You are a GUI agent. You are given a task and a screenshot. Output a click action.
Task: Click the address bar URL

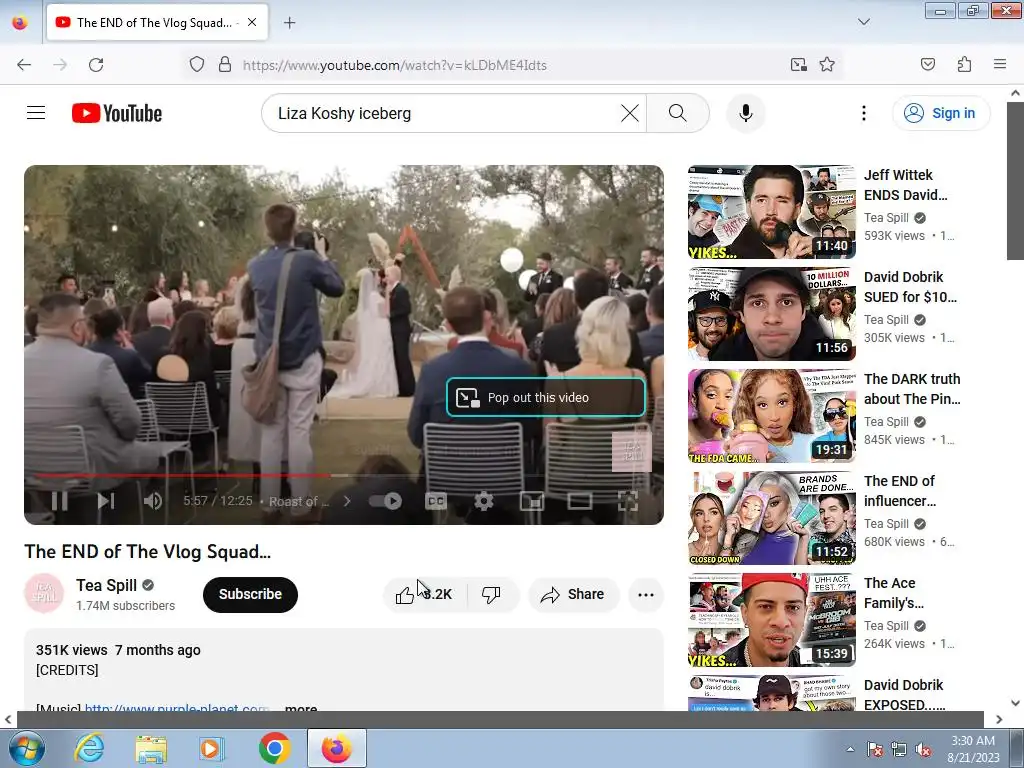click(394, 65)
